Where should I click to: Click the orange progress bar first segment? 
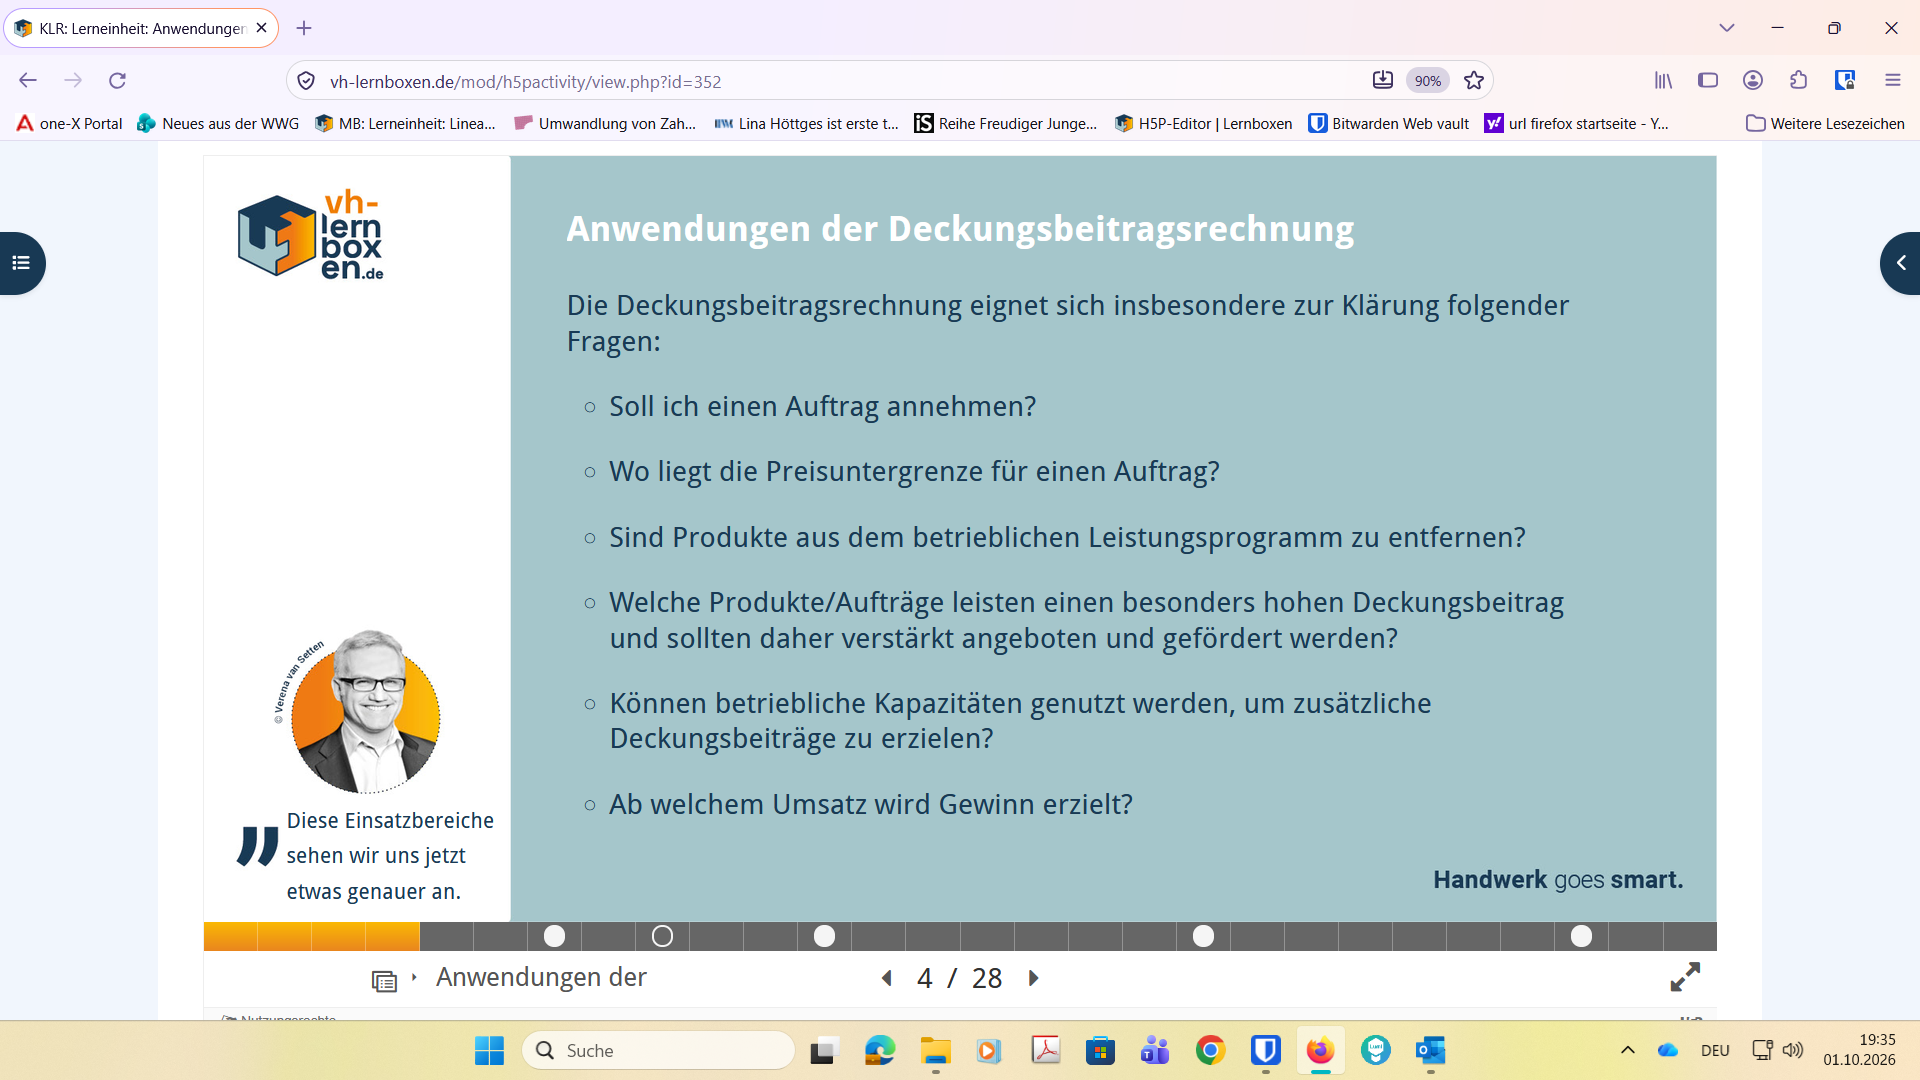coord(230,936)
